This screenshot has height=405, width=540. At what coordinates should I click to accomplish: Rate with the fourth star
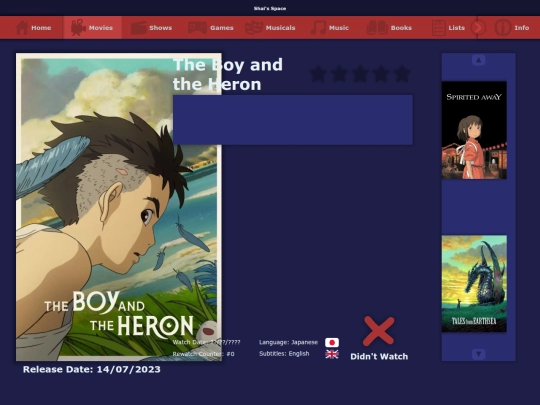(x=381, y=74)
